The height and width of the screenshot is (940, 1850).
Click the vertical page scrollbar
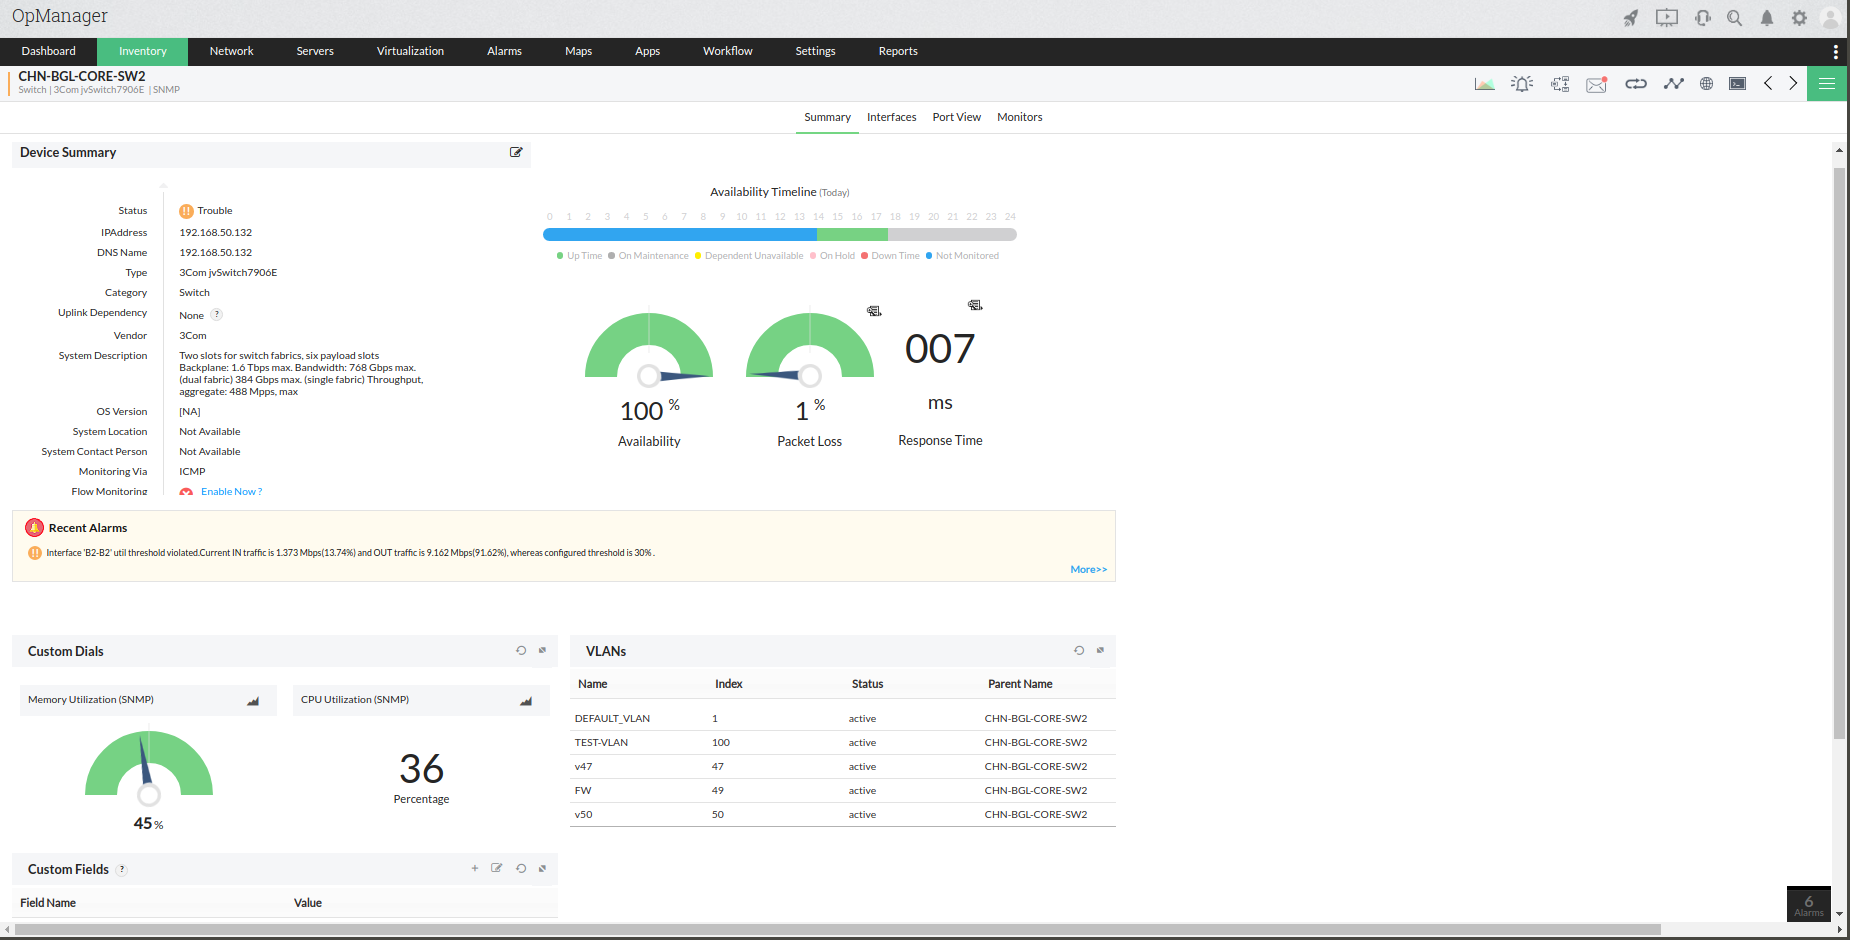click(1839, 455)
